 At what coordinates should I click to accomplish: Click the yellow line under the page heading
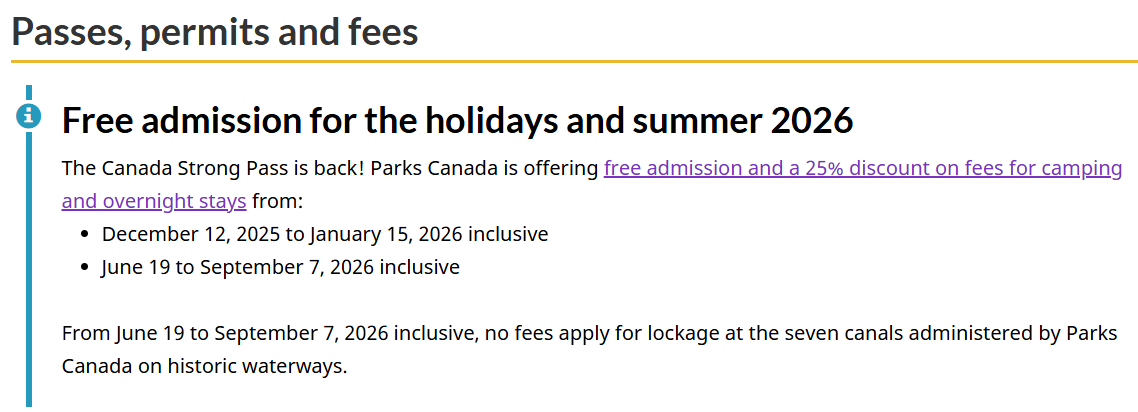point(574,62)
